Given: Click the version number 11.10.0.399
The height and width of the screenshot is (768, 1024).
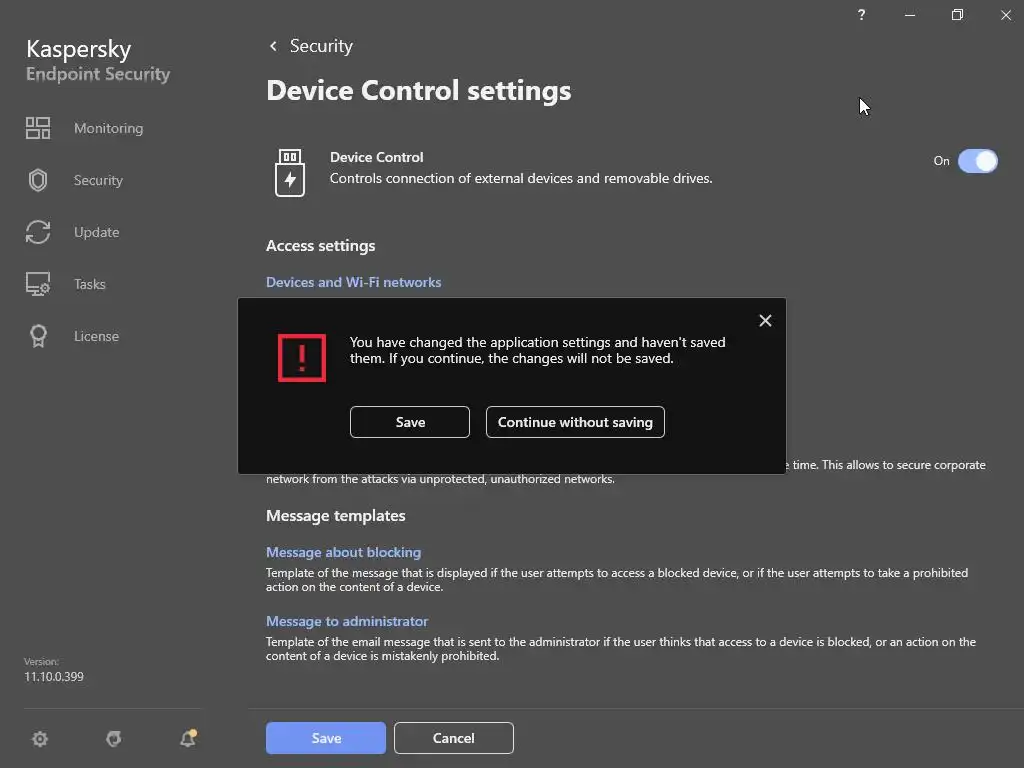Looking at the screenshot, I should pyautogui.click(x=54, y=677).
